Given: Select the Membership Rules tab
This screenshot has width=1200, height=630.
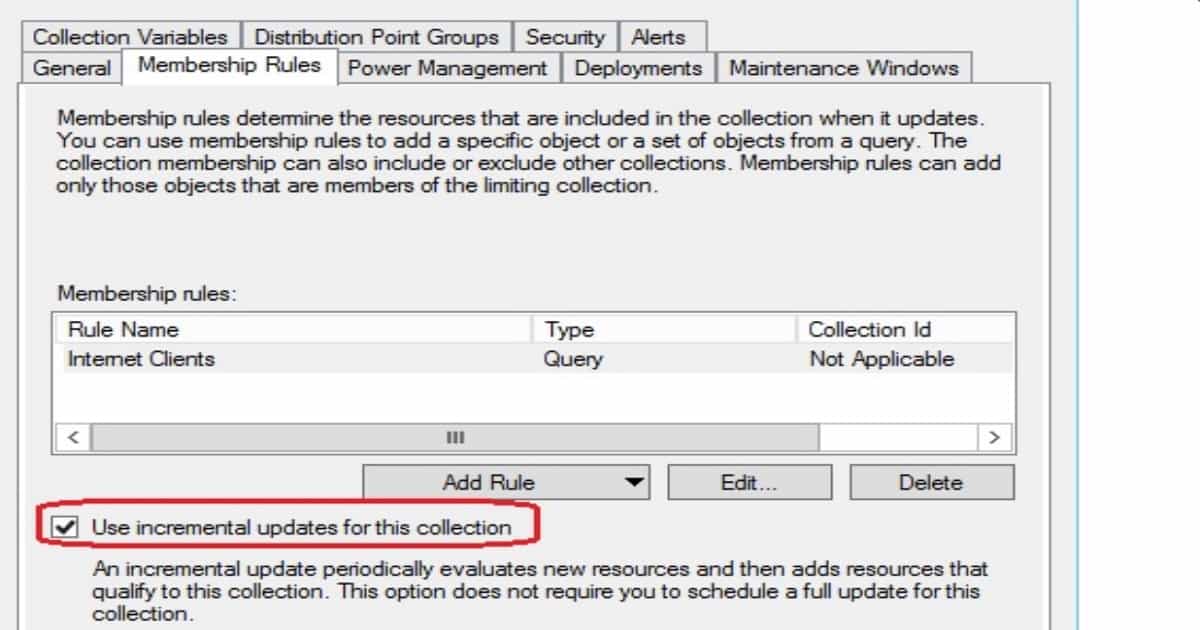Looking at the screenshot, I should click(229, 66).
